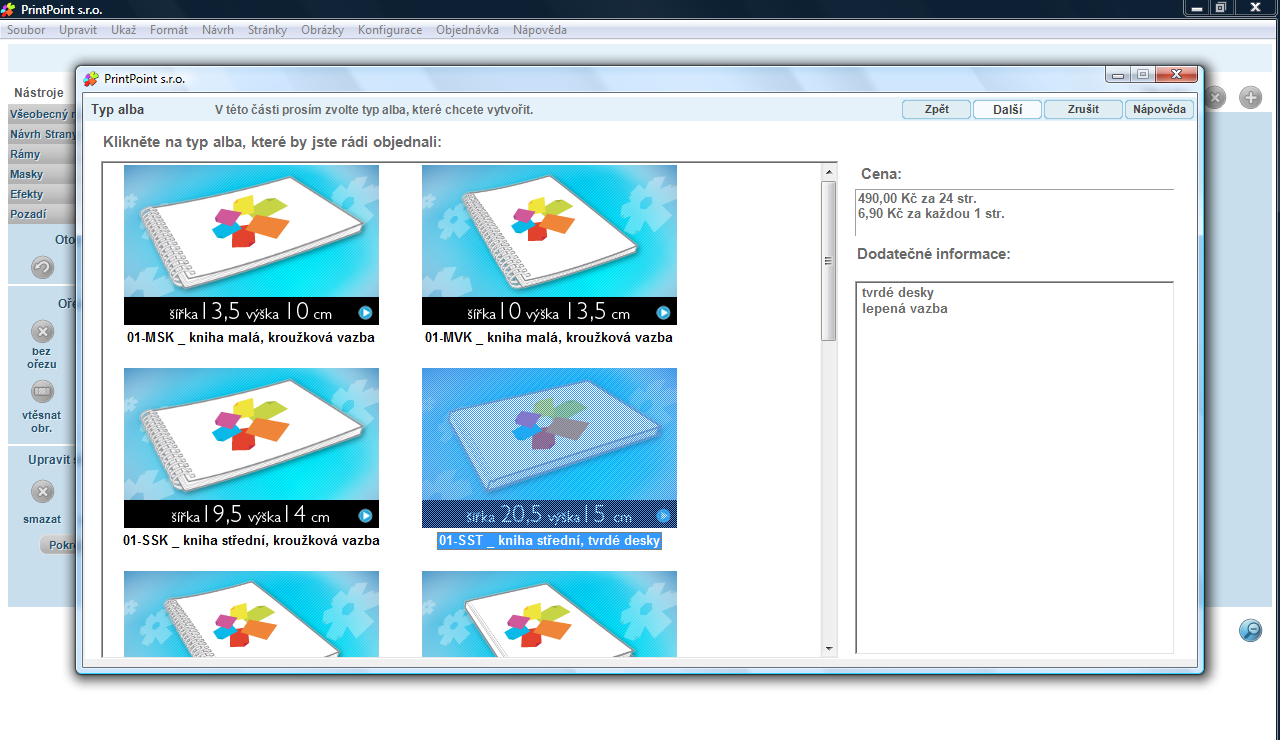
Task: Click the label '01-SST _ kniha střední, tvrdé desky'
Action: click(x=550, y=541)
